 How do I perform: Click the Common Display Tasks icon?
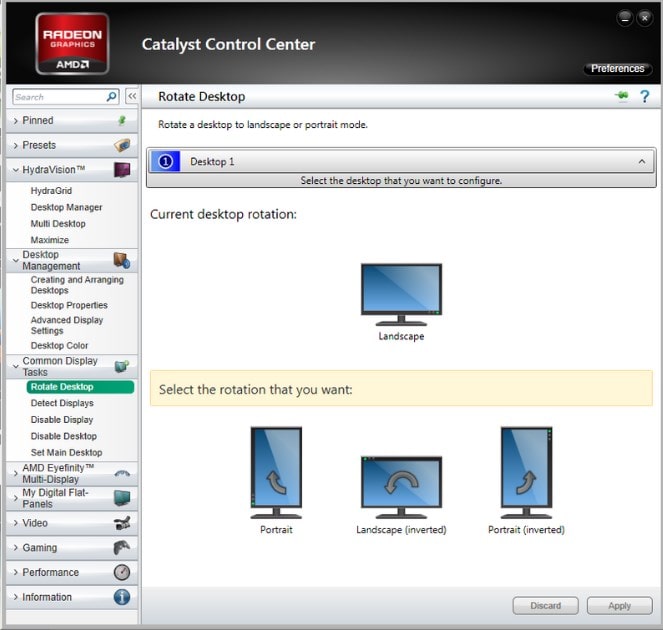pos(122,366)
